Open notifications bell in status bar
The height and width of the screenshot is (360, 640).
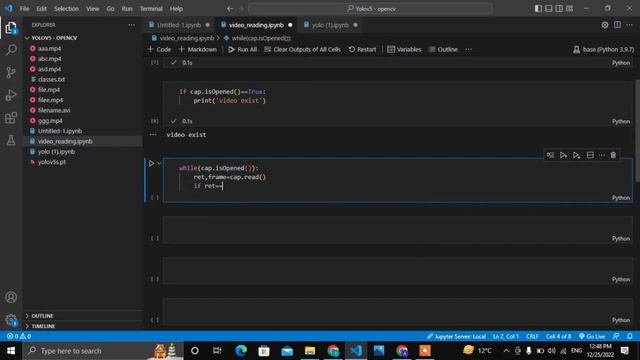tap(630, 336)
